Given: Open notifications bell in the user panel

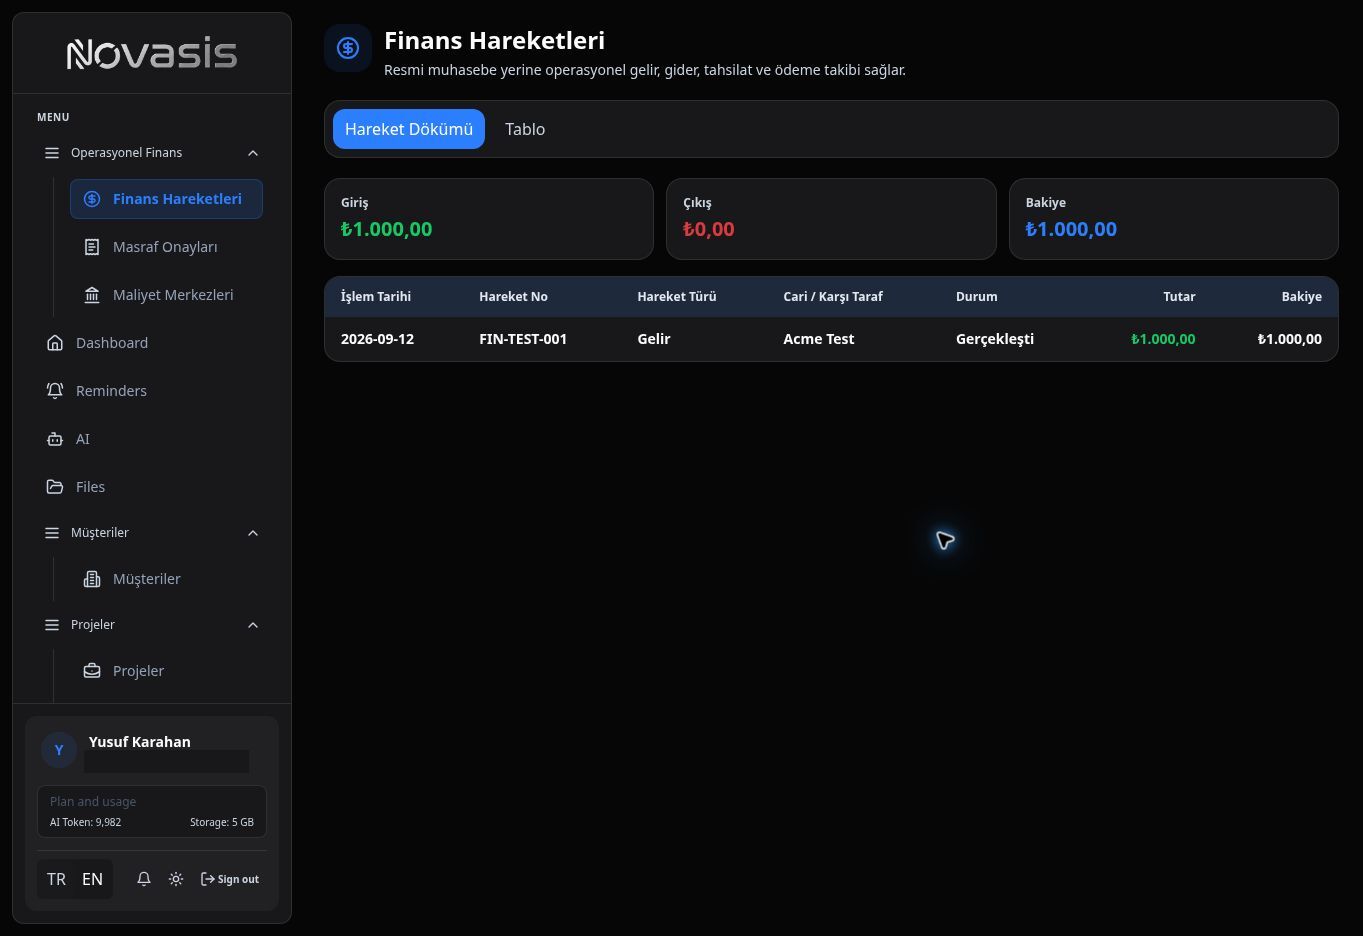Looking at the screenshot, I should [x=144, y=879].
